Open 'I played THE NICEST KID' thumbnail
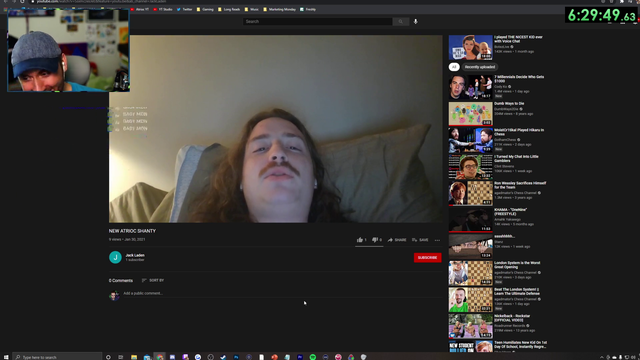Screen dimensions: 640x360 [471, 47]
